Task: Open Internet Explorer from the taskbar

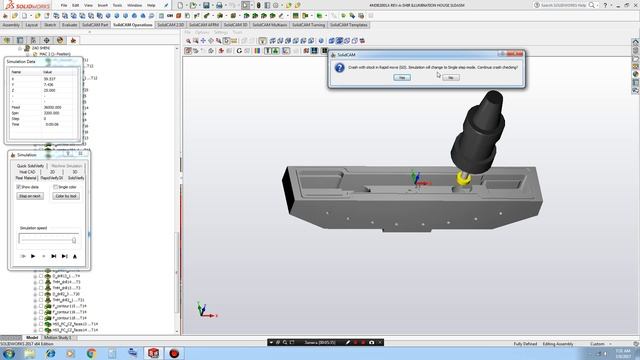Action: tap(50, 353)
